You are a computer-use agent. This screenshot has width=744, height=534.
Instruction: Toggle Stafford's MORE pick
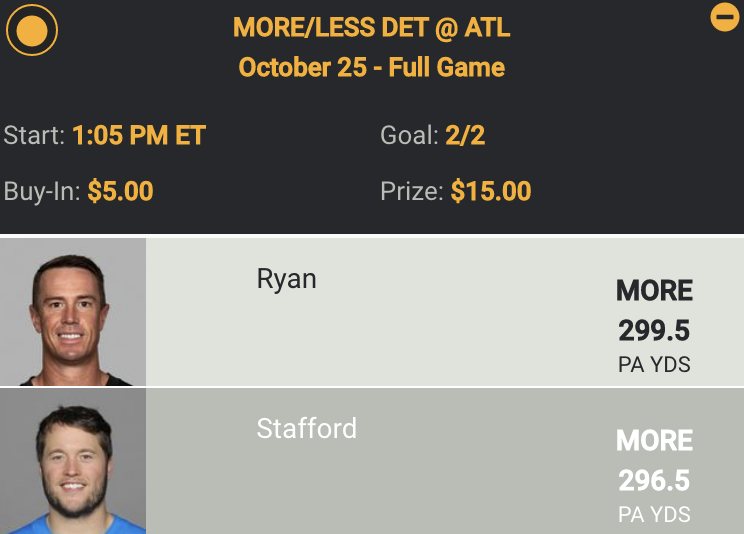[654, 441]
